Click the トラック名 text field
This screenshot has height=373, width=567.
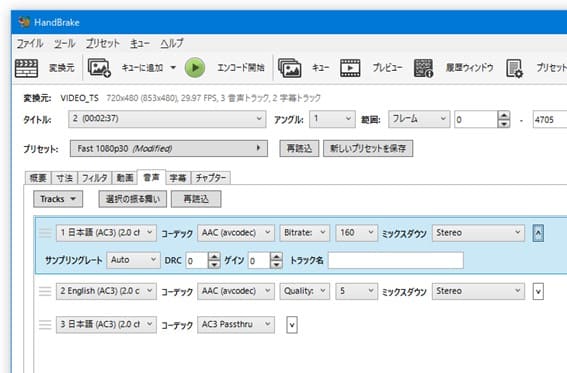(396, 260)
